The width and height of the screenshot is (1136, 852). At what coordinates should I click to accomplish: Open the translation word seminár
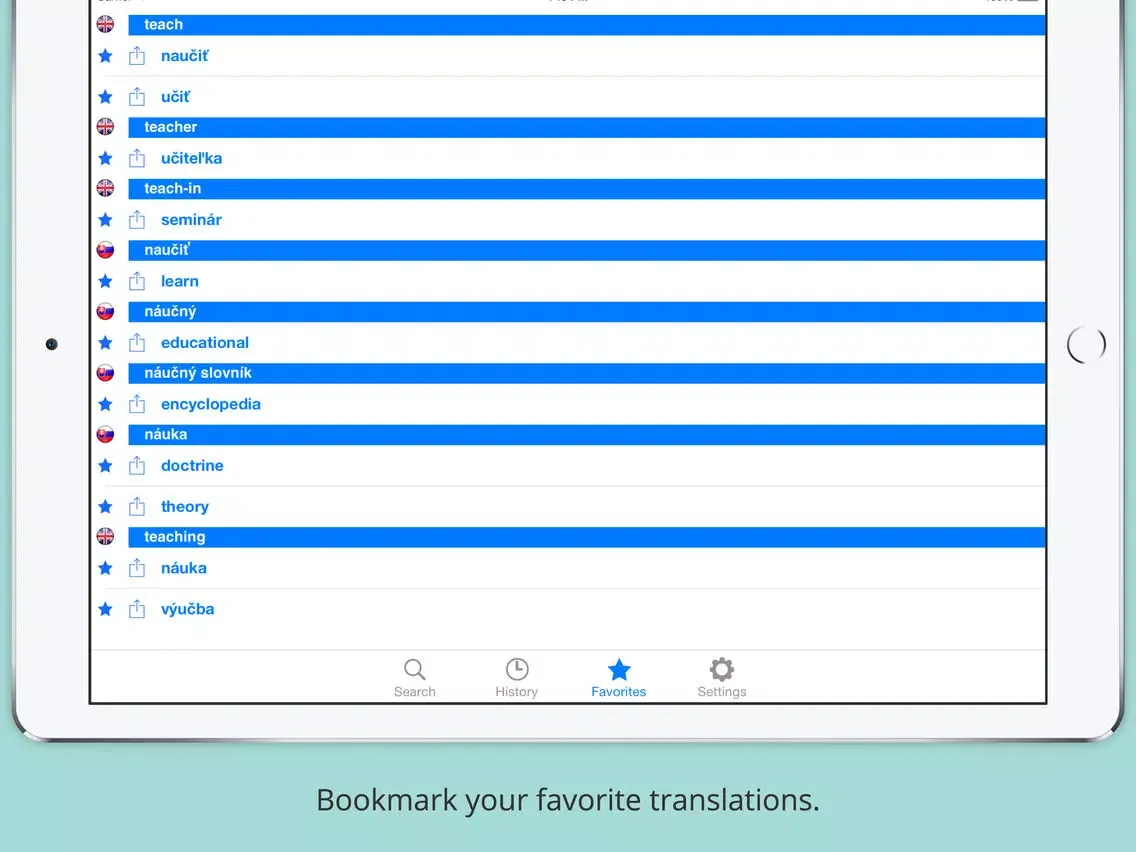pos(191,220)
